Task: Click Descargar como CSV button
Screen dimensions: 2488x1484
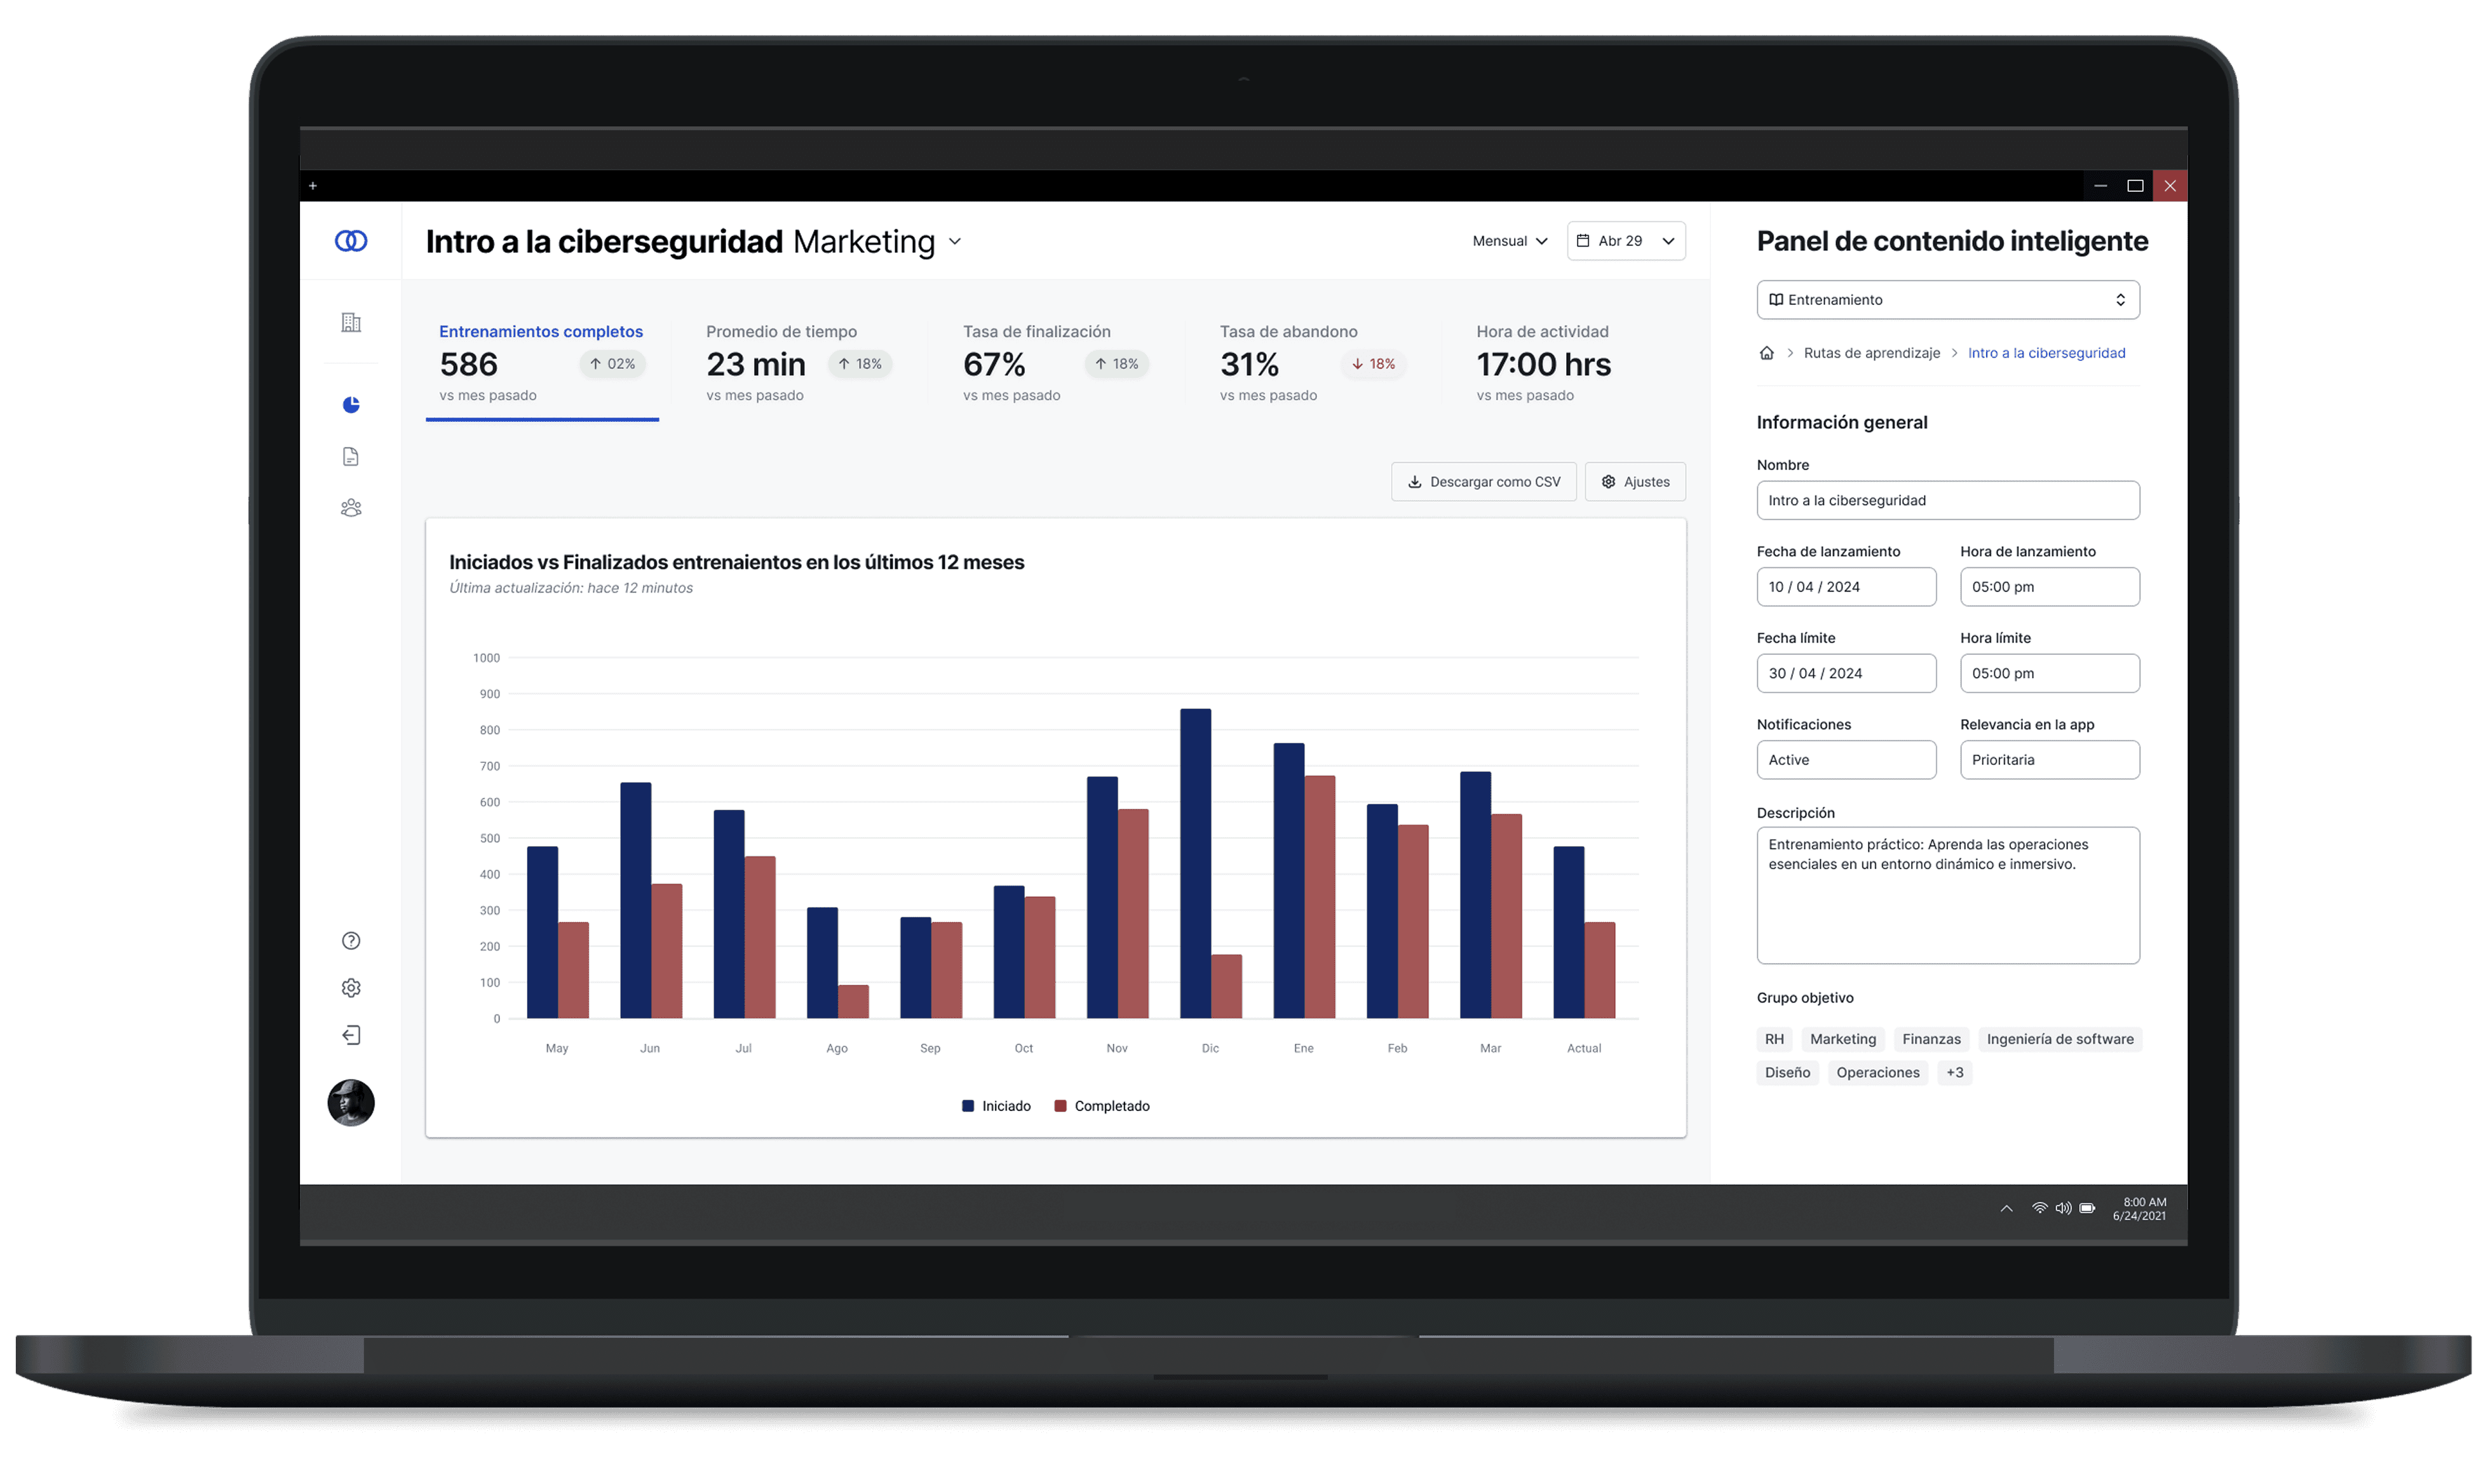Action: point(1483,482)
